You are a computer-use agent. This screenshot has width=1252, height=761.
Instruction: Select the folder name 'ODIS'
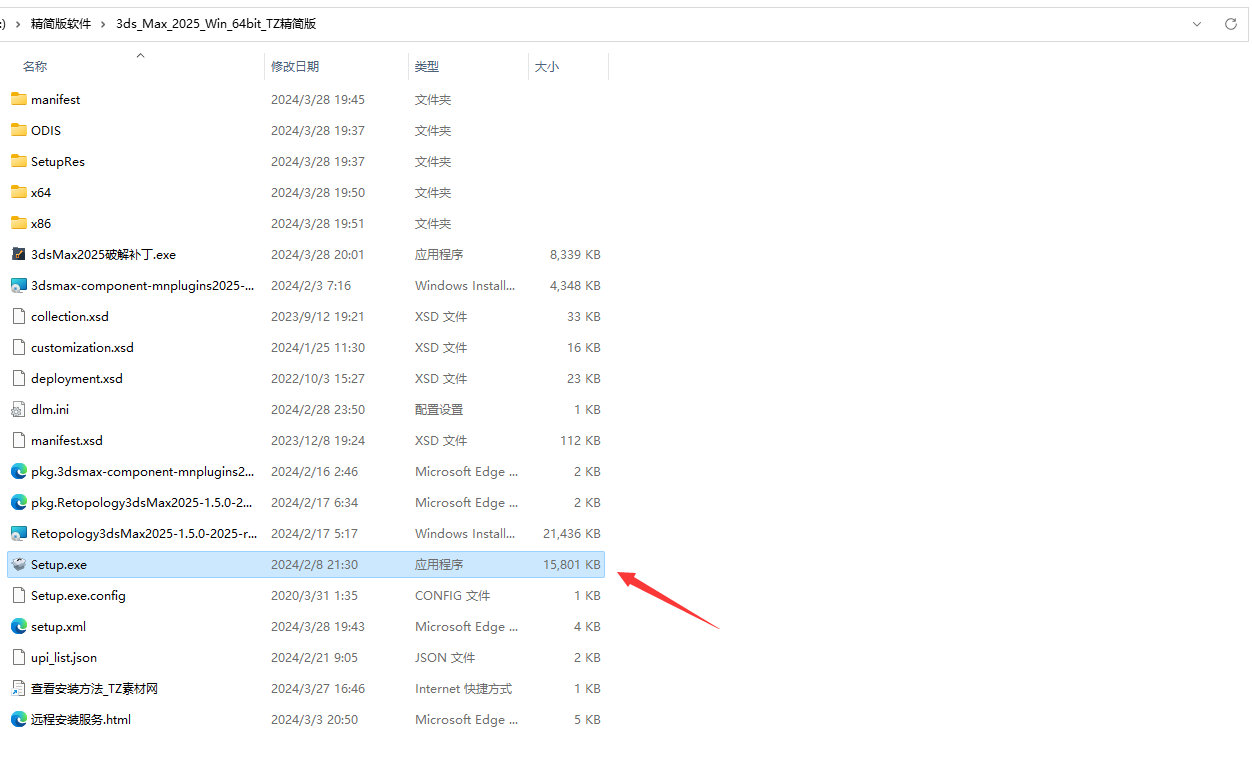[x=46, y=130]
